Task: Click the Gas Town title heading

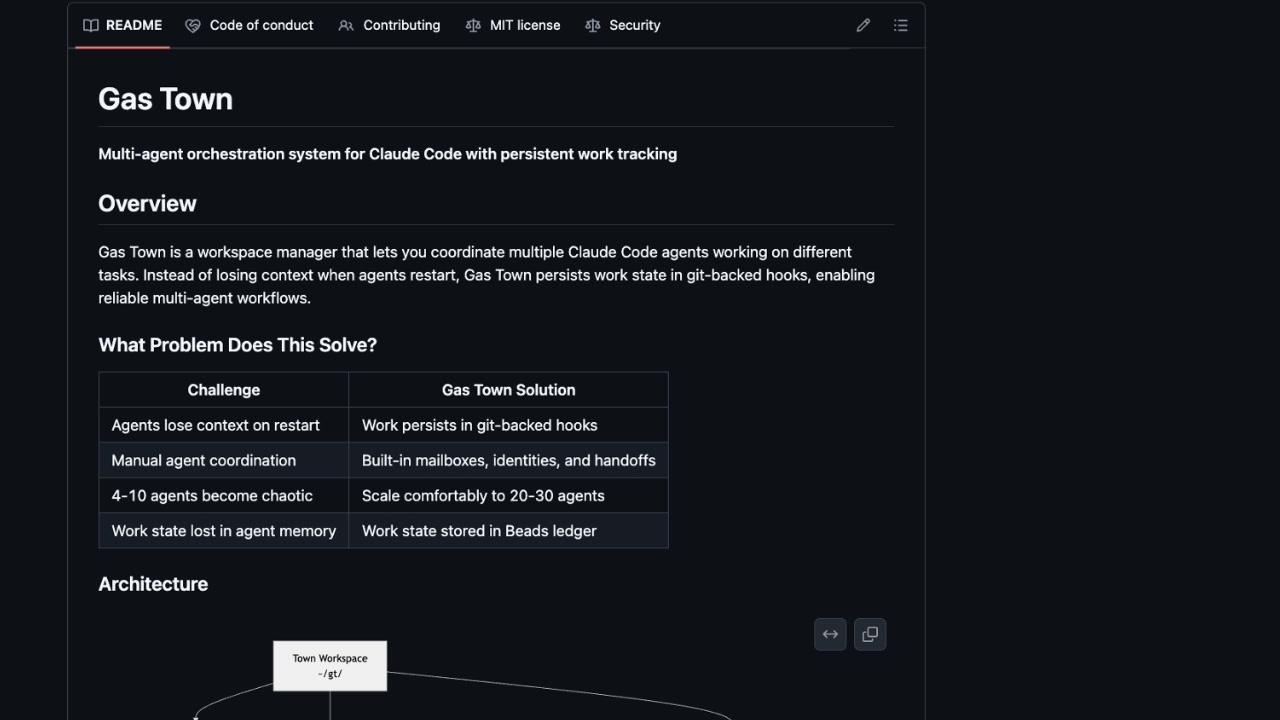Action: pos(165,98)
